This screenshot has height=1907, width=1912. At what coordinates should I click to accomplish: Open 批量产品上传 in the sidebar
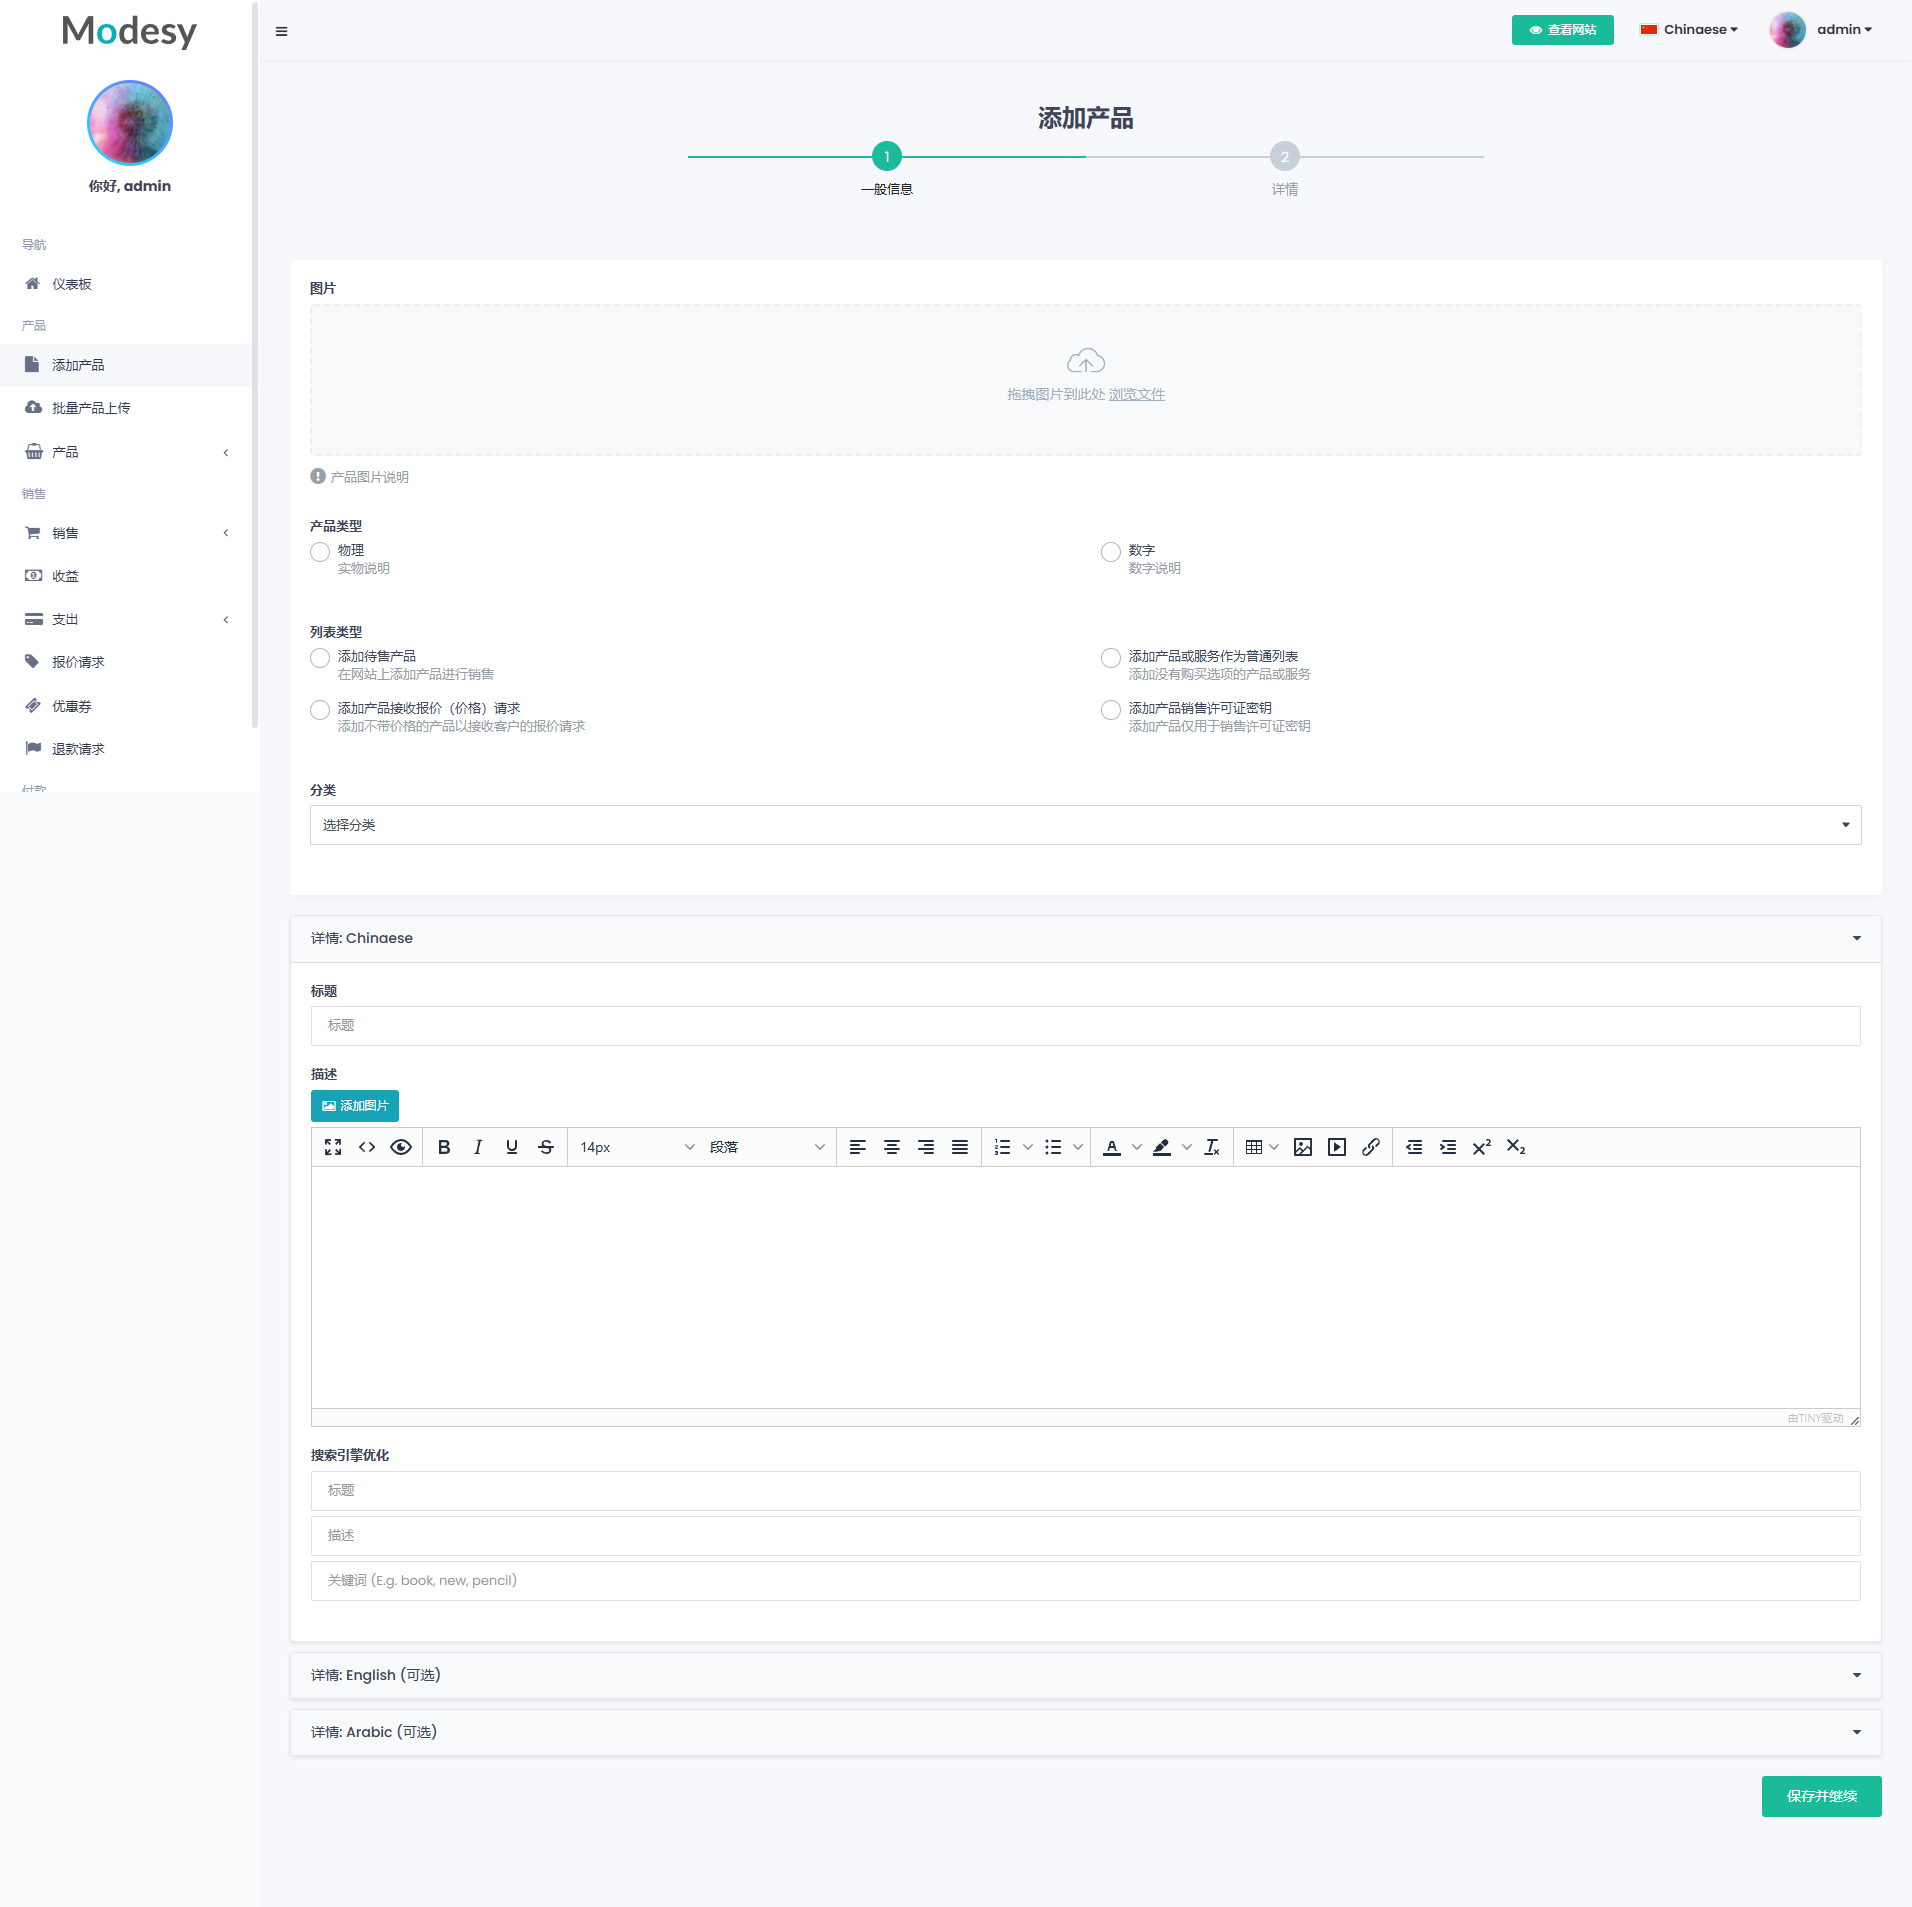coord(91,408)
